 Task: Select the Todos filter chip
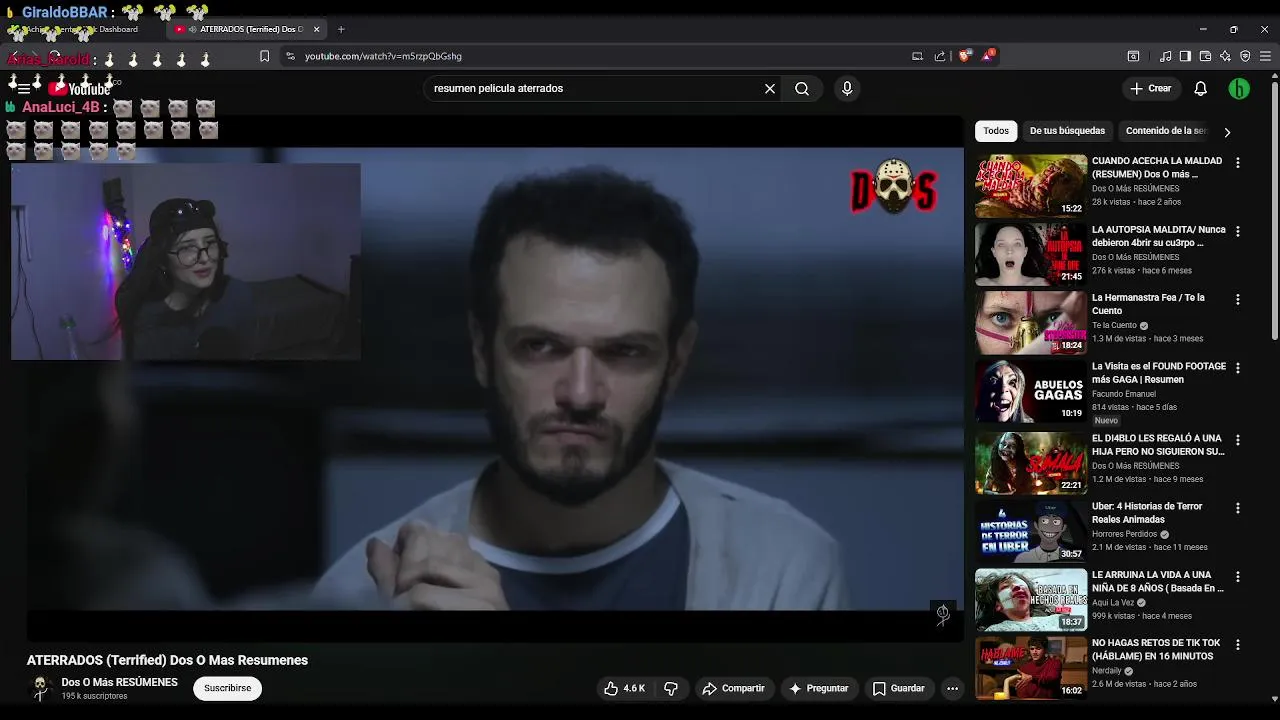click(996, 131)
